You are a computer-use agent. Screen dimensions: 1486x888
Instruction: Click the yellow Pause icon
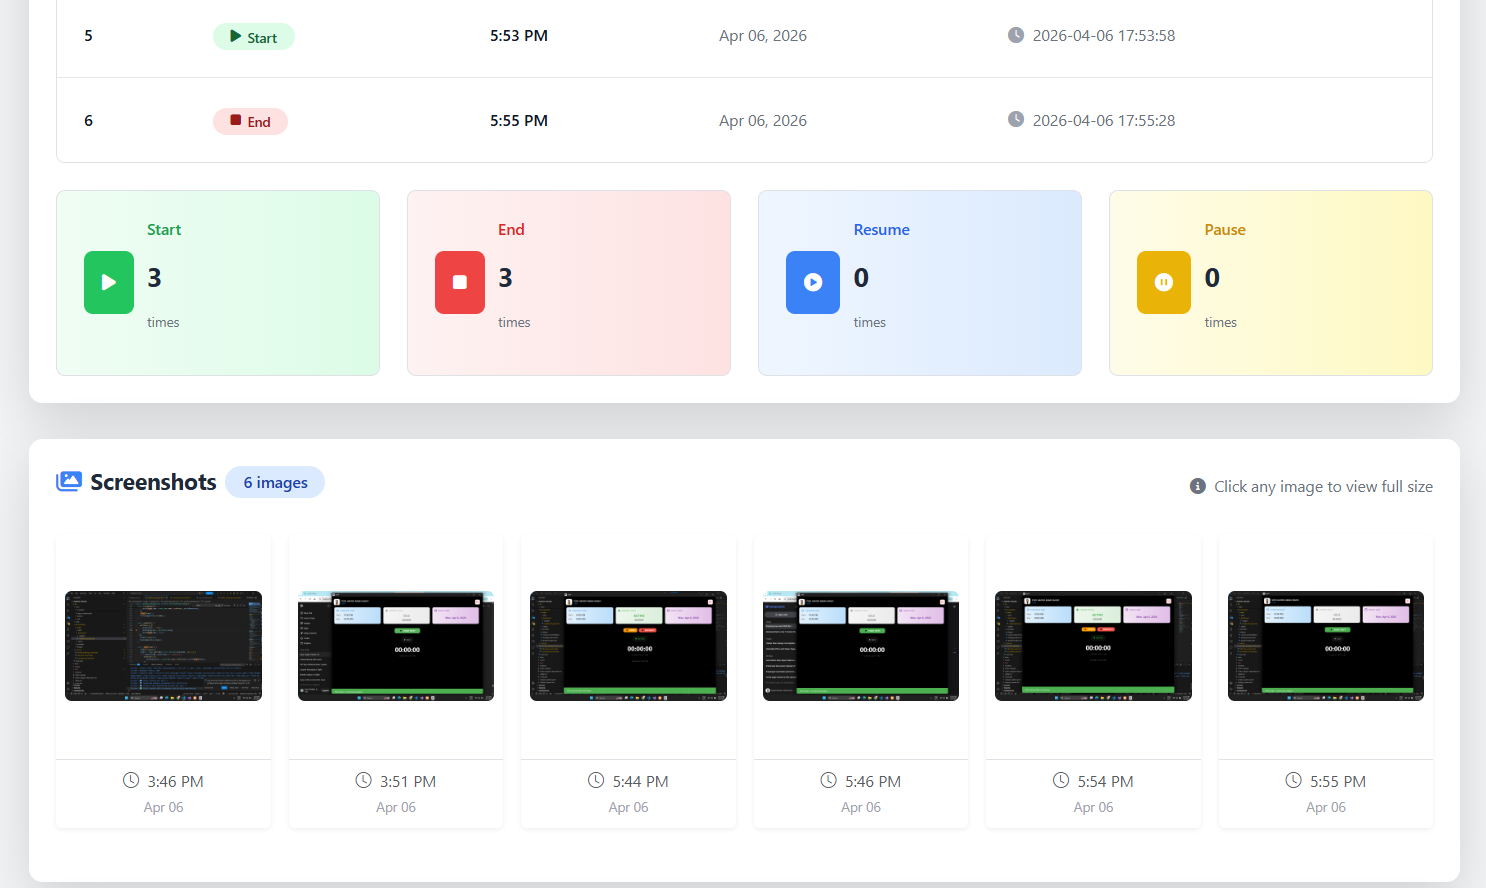(1163, 282)
